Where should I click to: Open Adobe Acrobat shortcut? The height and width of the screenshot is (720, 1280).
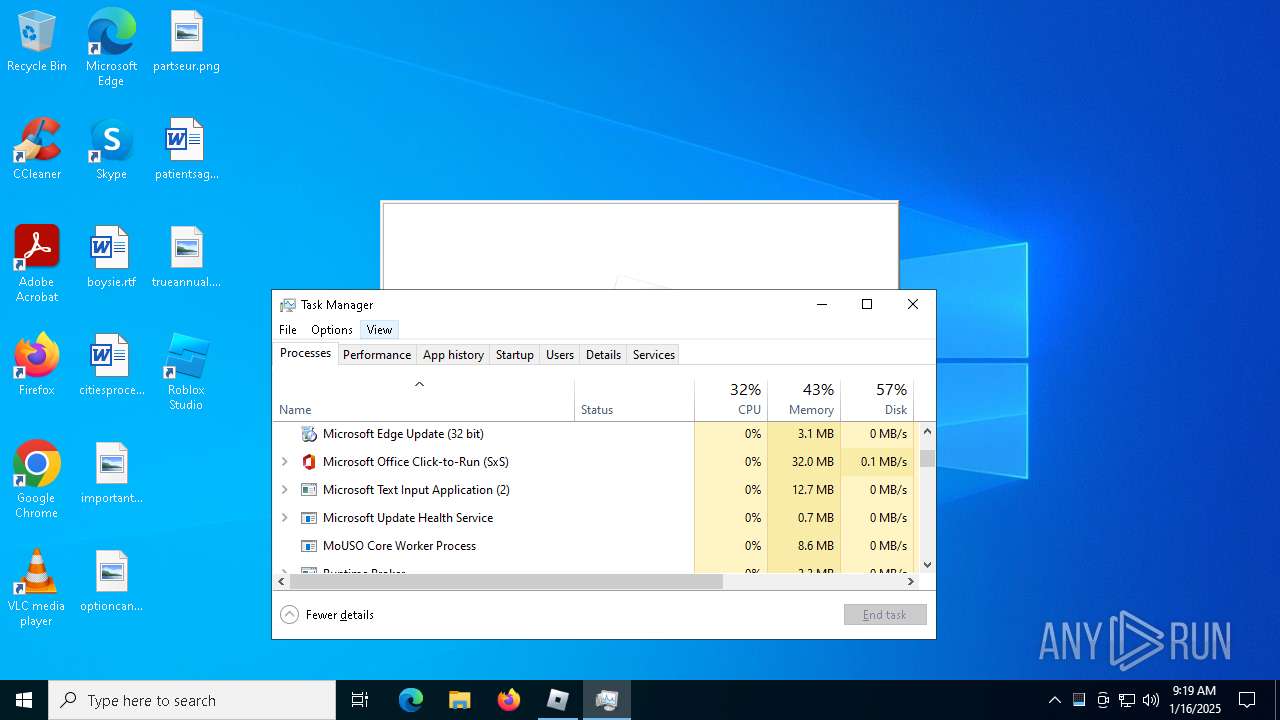pyautogui.click(x=37, y=264)
